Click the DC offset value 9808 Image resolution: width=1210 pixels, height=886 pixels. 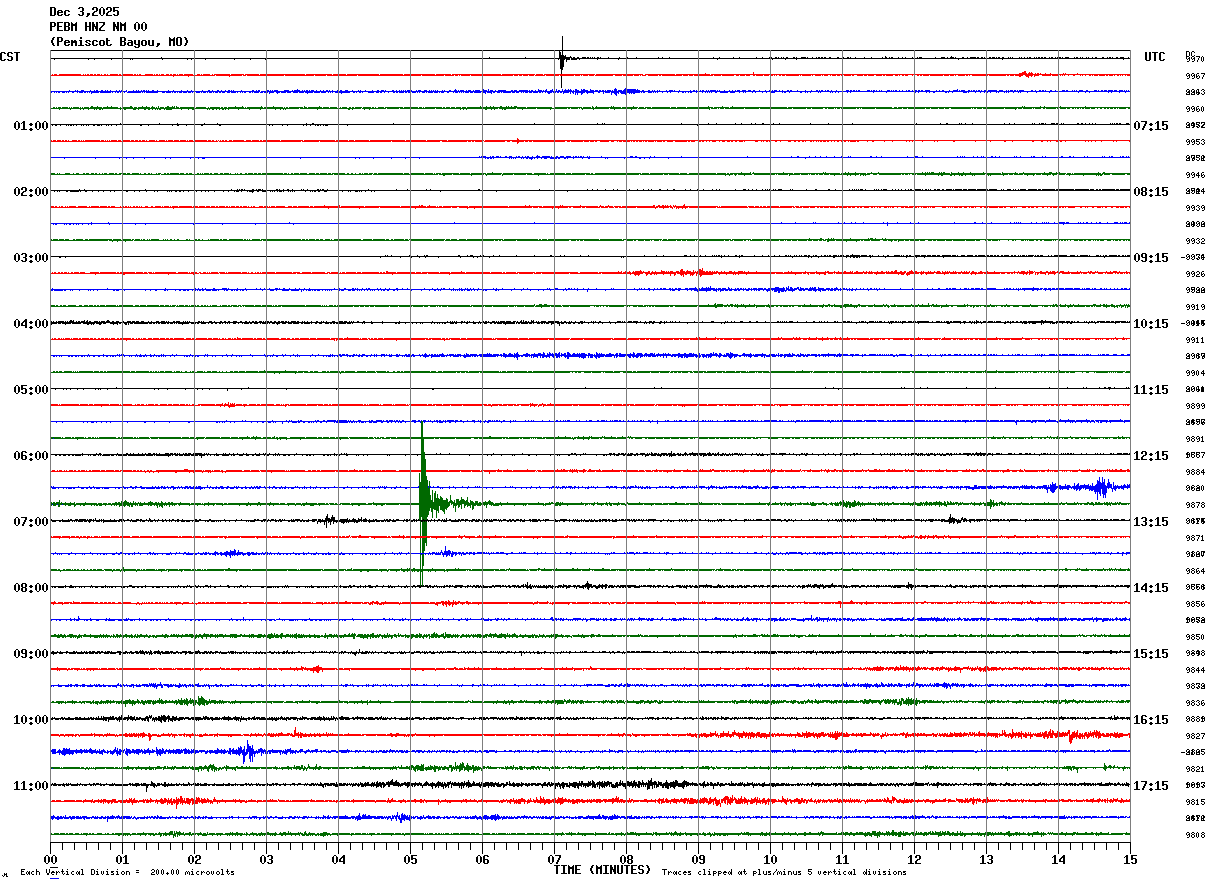pyautogui.click(x=1194, y=835)
